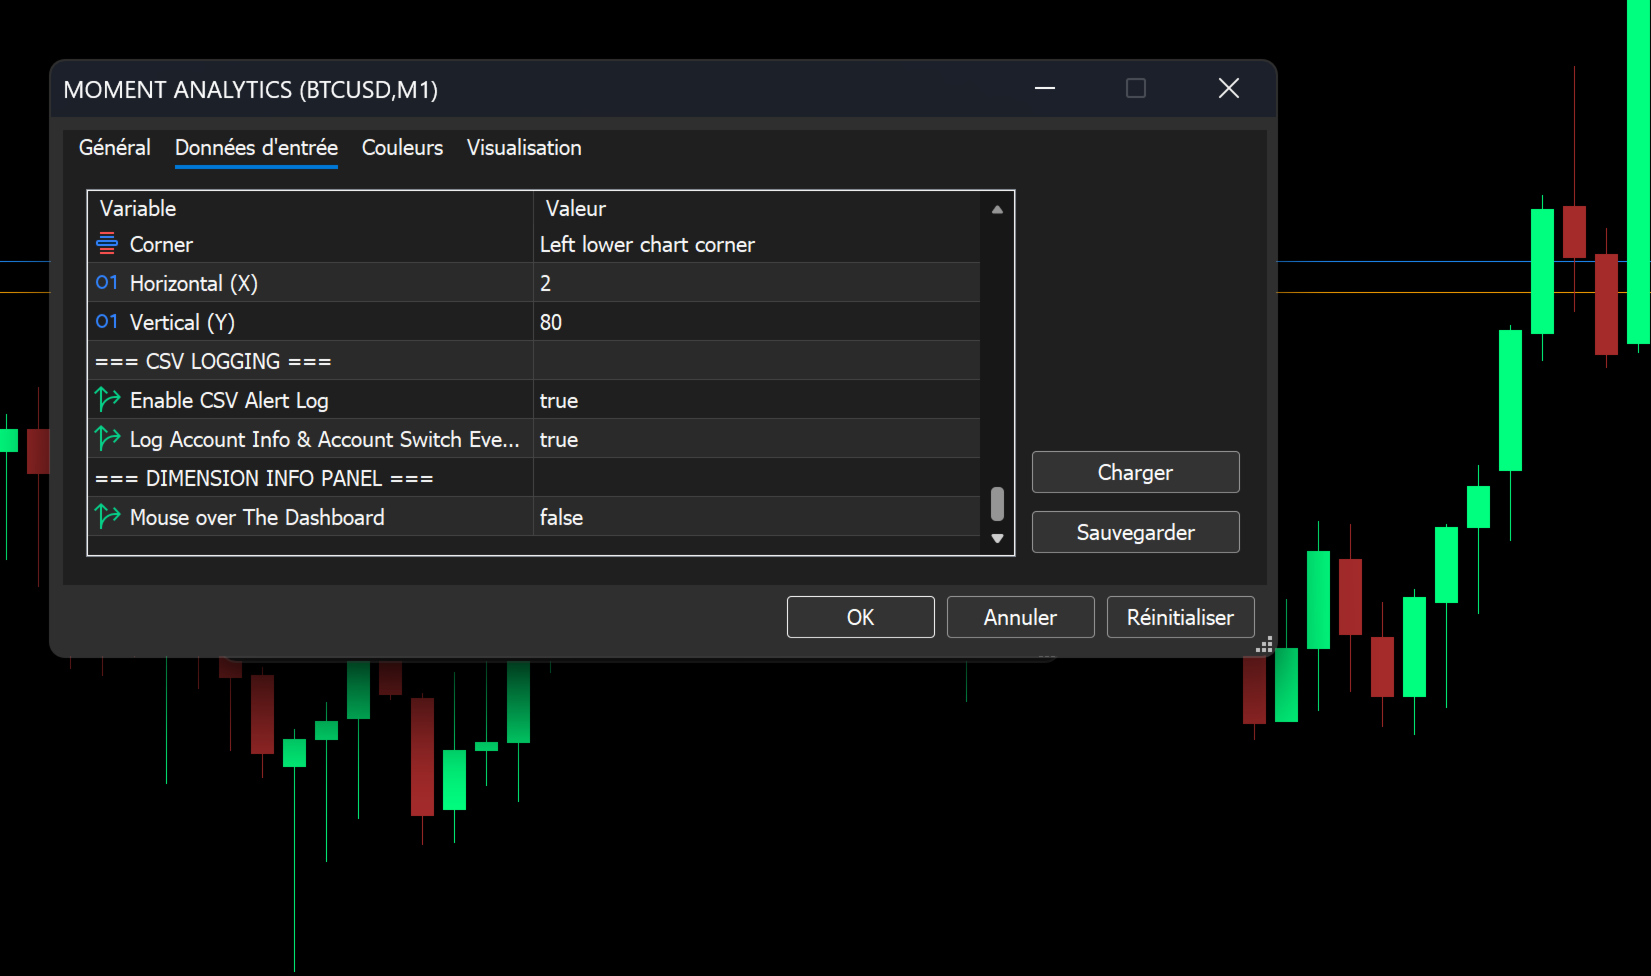Click the Sauvegarder button
Viewport: 1651px width, 976px height.
(1135, 532)
